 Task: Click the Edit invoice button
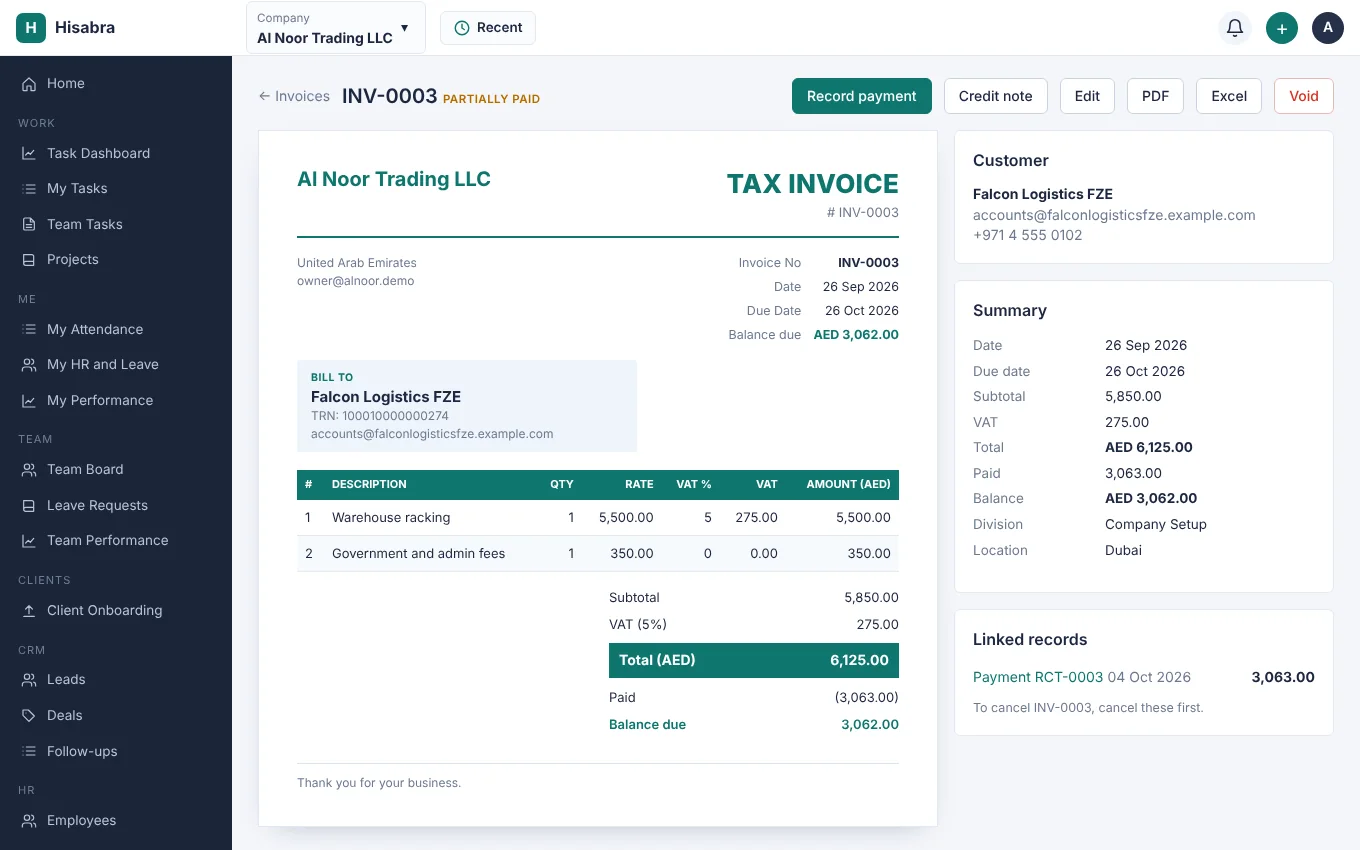pyautogui.click(x=1087, y=96)
